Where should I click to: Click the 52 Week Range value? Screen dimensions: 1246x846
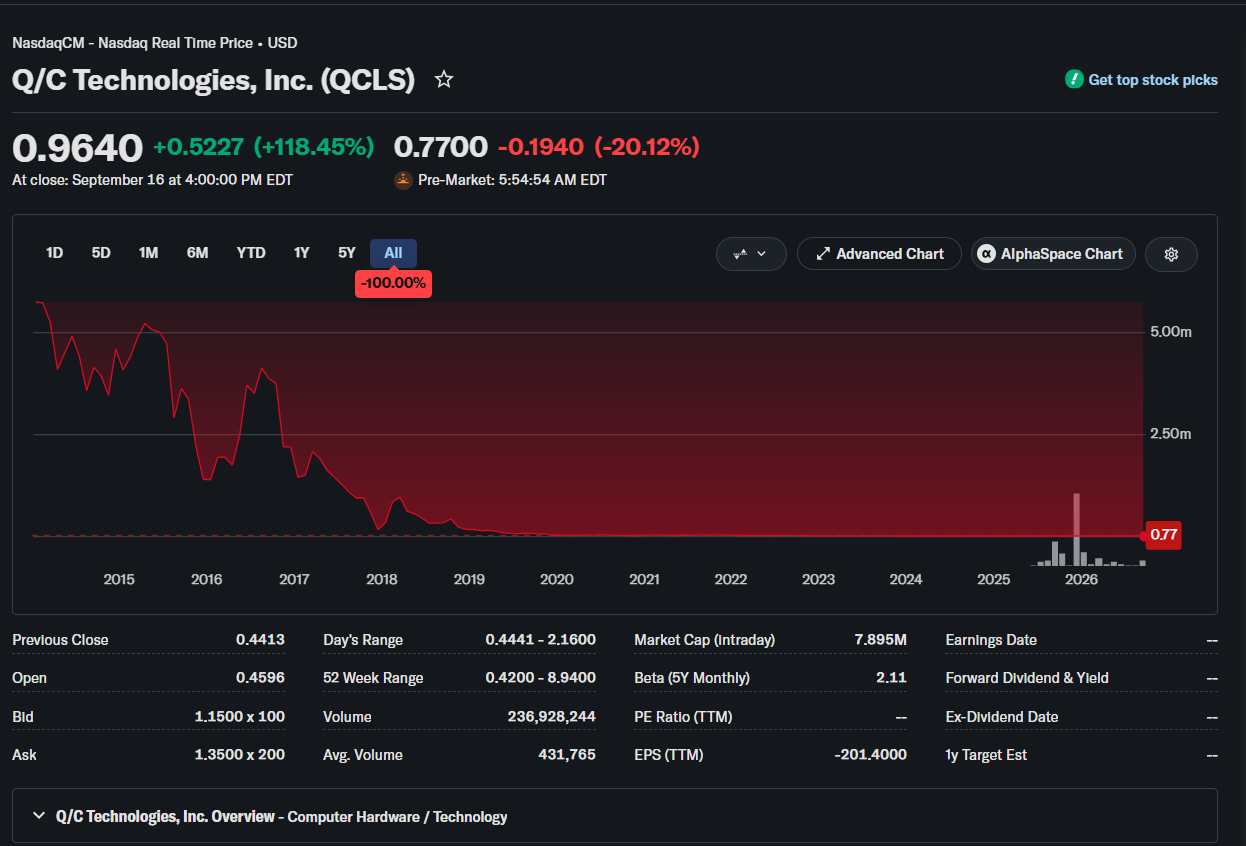click(541, 677)
